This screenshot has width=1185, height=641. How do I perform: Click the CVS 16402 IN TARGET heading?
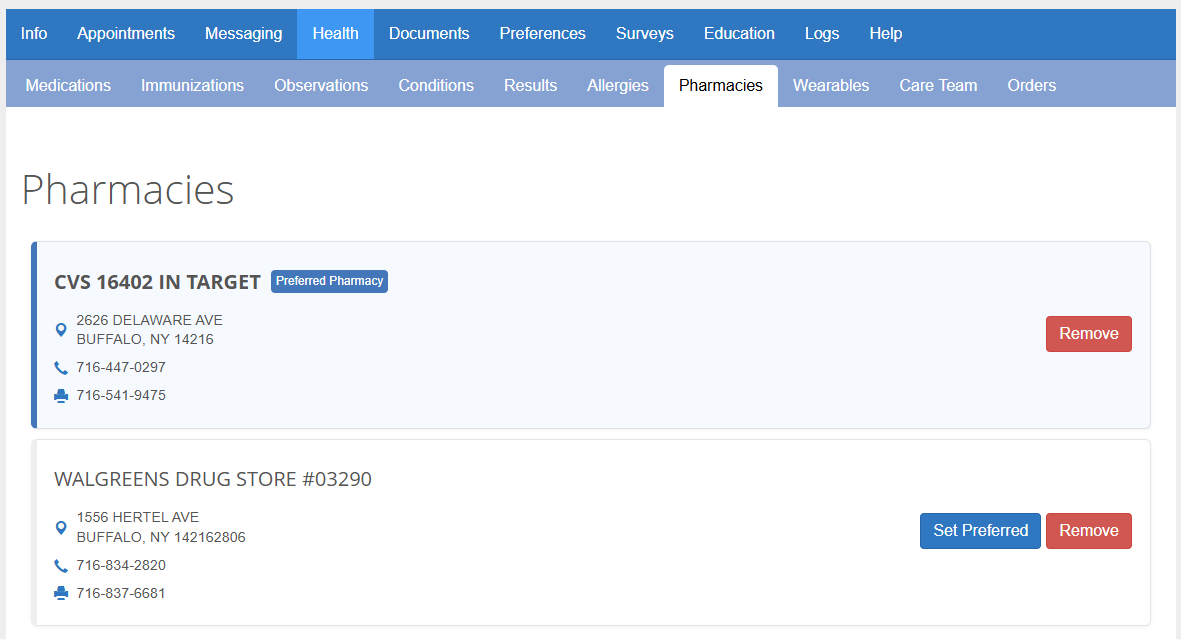[x=157, y=282]
